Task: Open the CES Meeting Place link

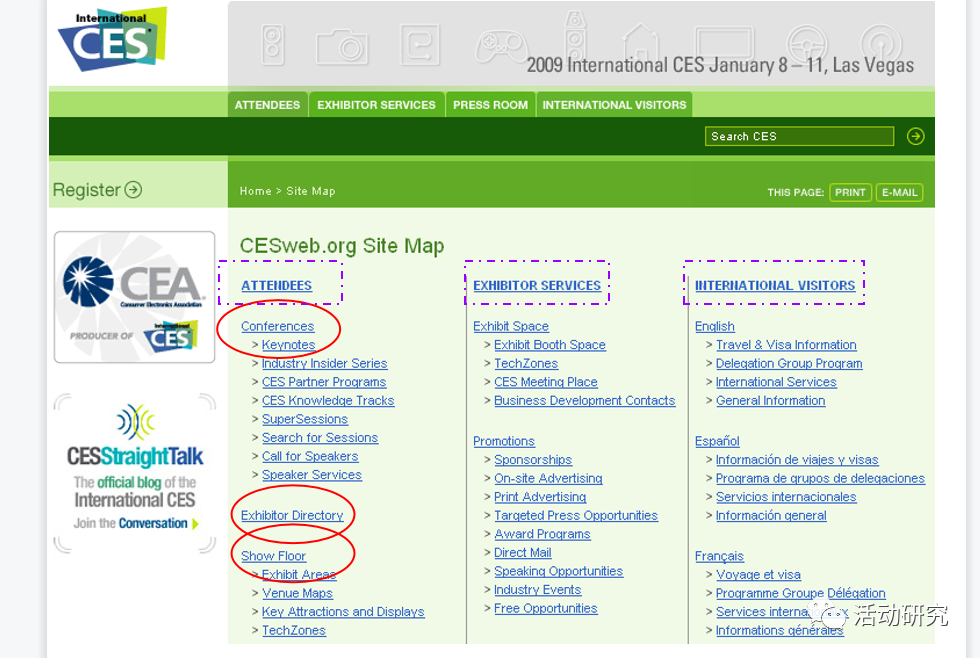Action: (x=546, y=382)
